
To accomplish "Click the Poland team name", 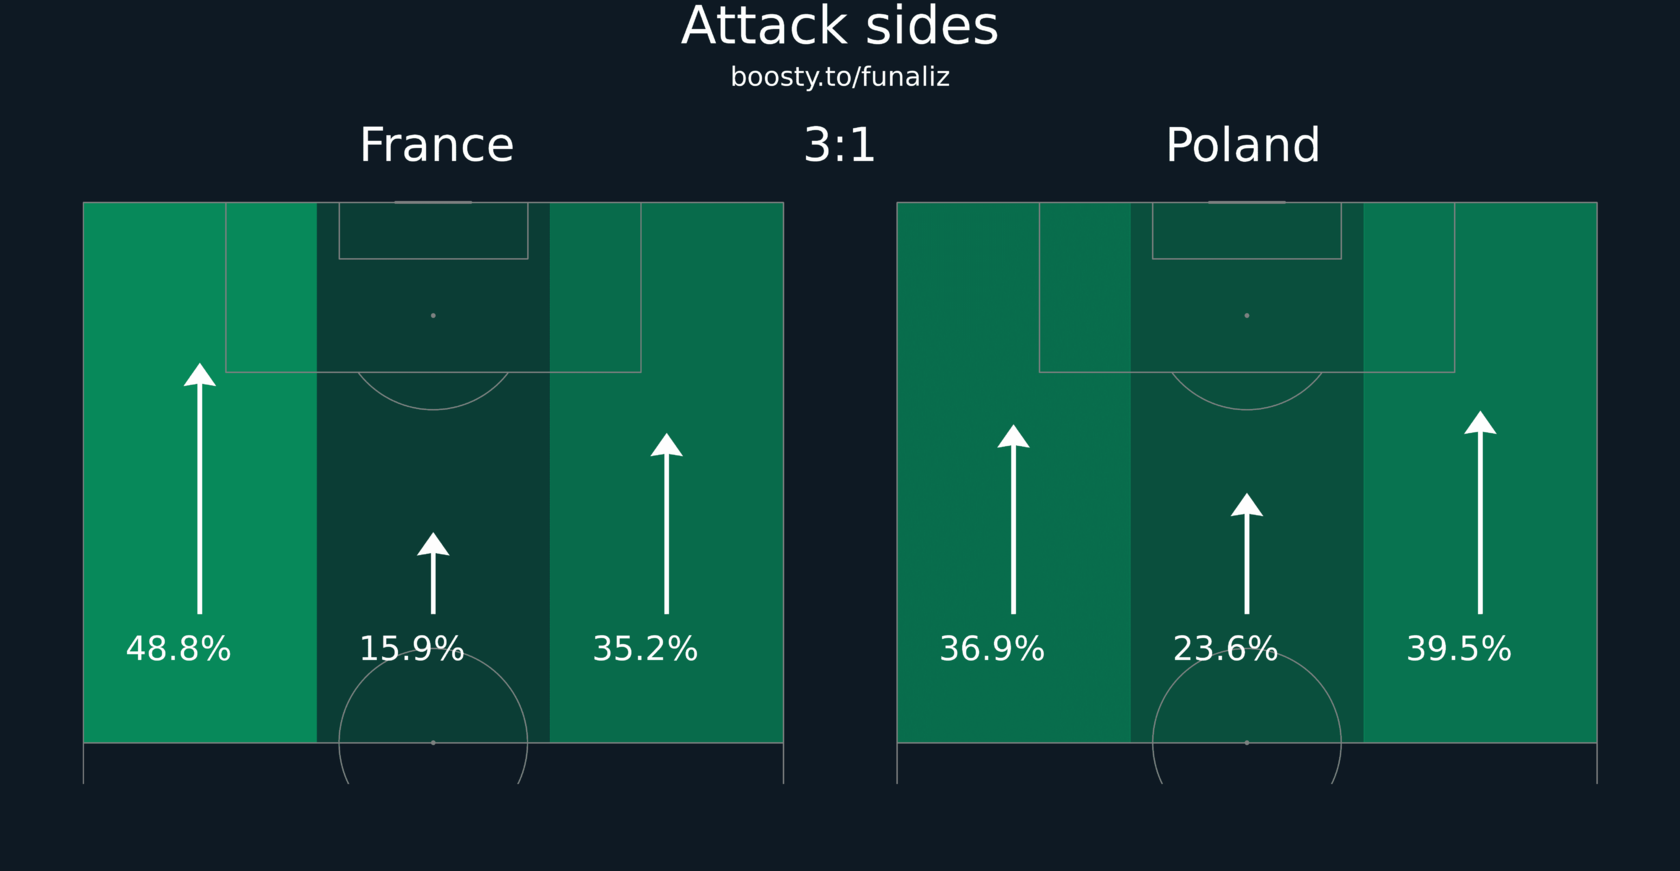I will pyautogui.click(x=1243, y=145).
